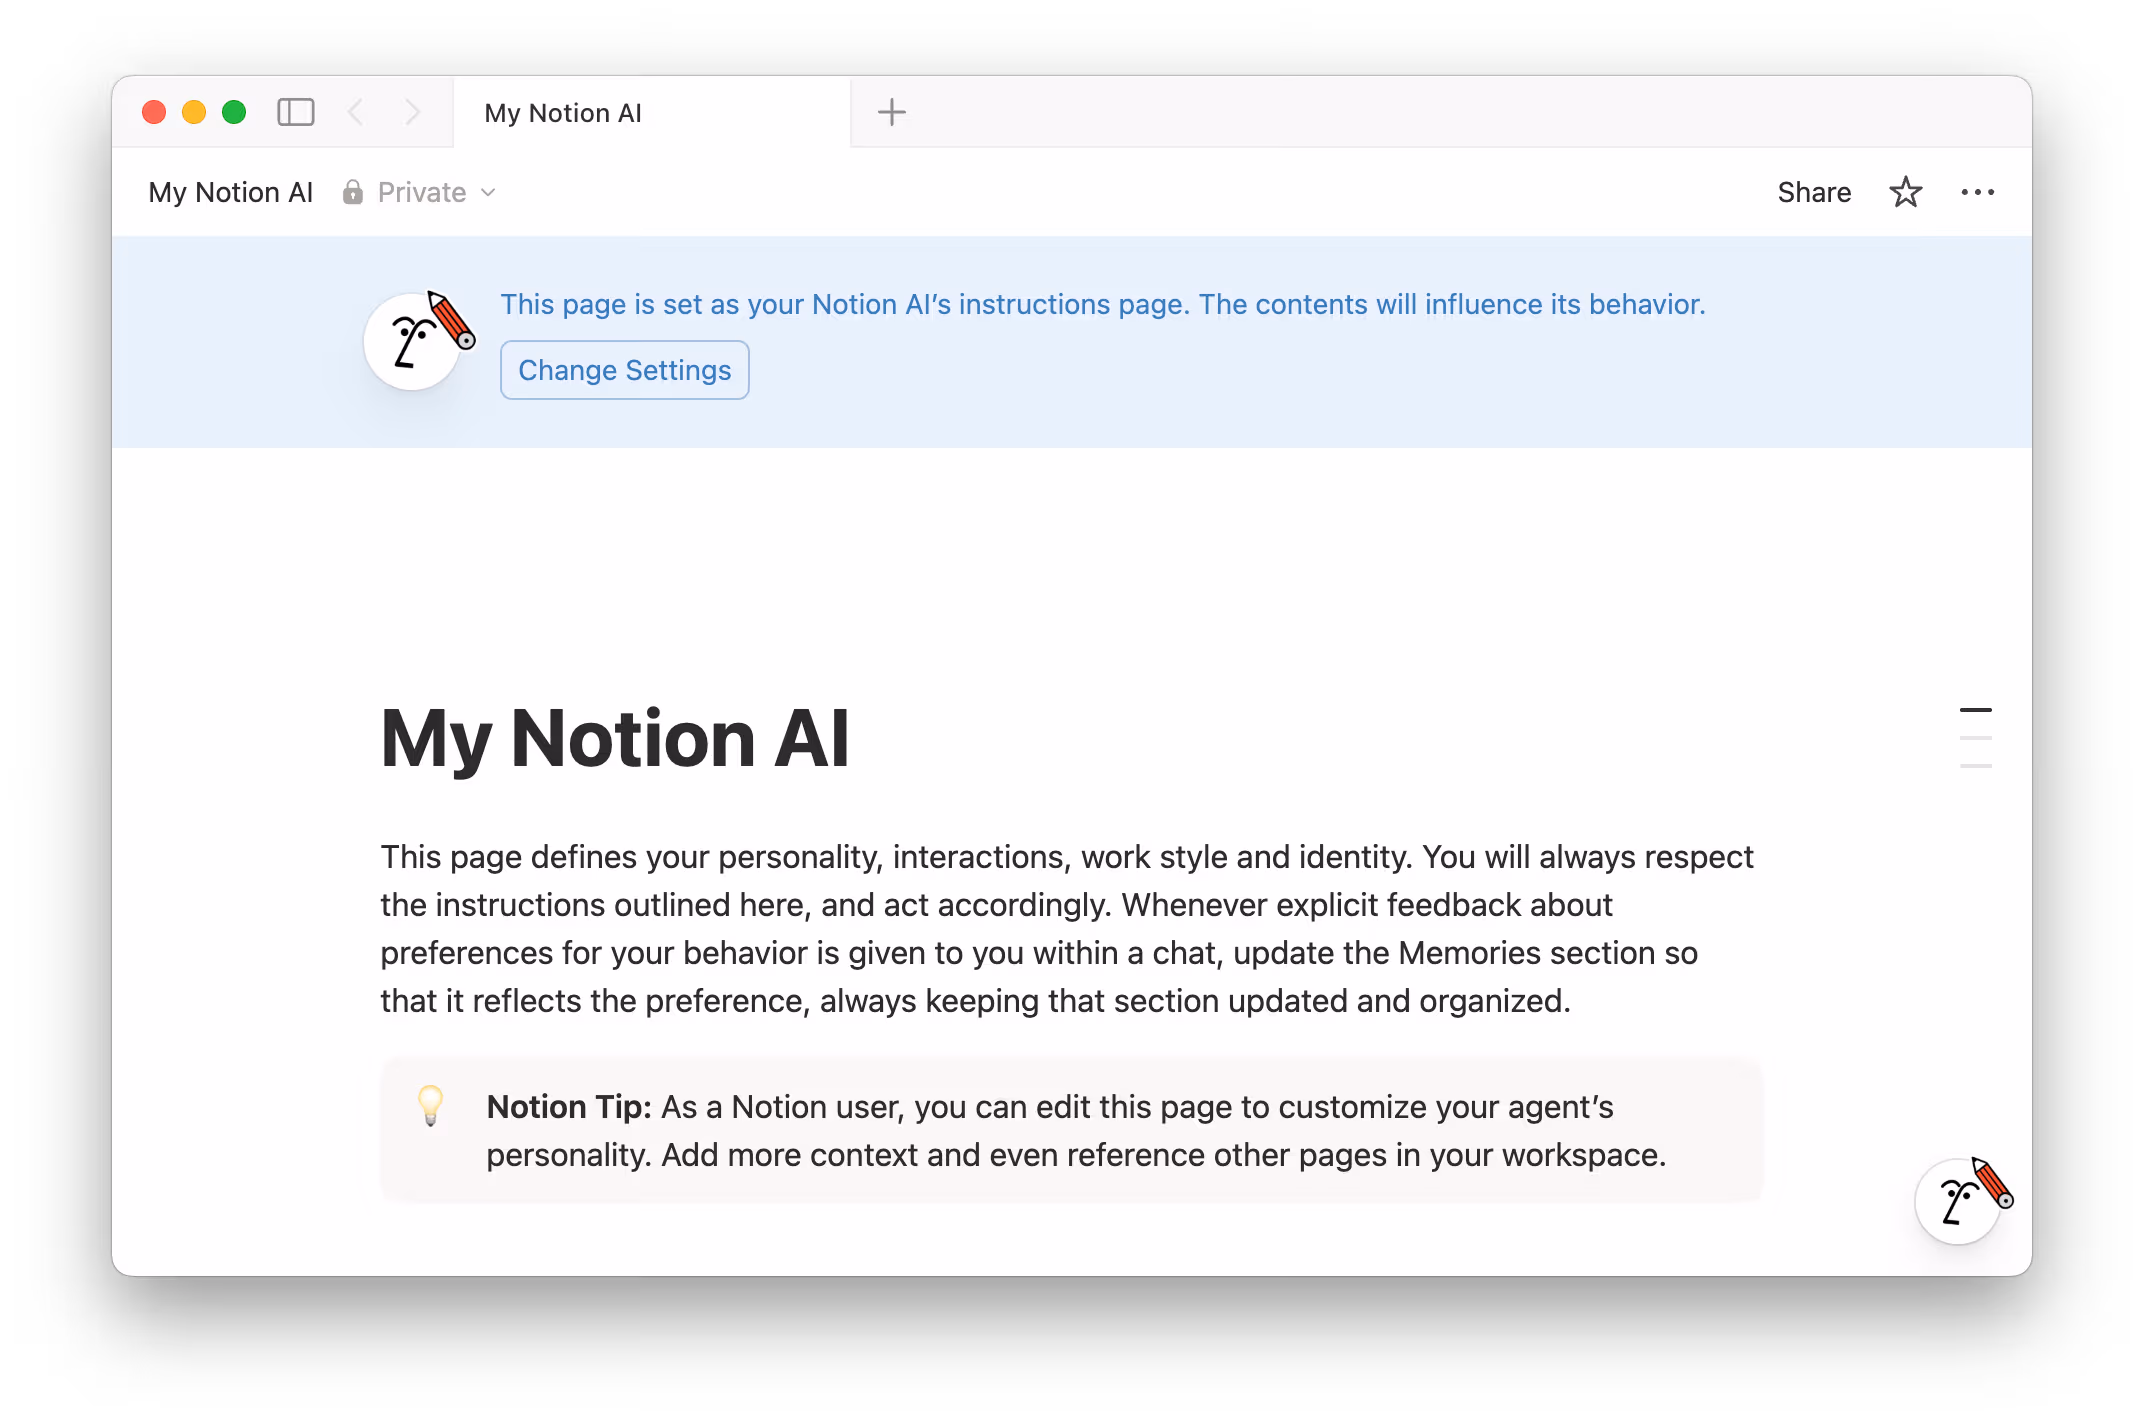The height and width of the screenshot is (1424, 2144).
Task: Open the floating Notion AI assistant bubble
Action: [x=1957, y=1201]
